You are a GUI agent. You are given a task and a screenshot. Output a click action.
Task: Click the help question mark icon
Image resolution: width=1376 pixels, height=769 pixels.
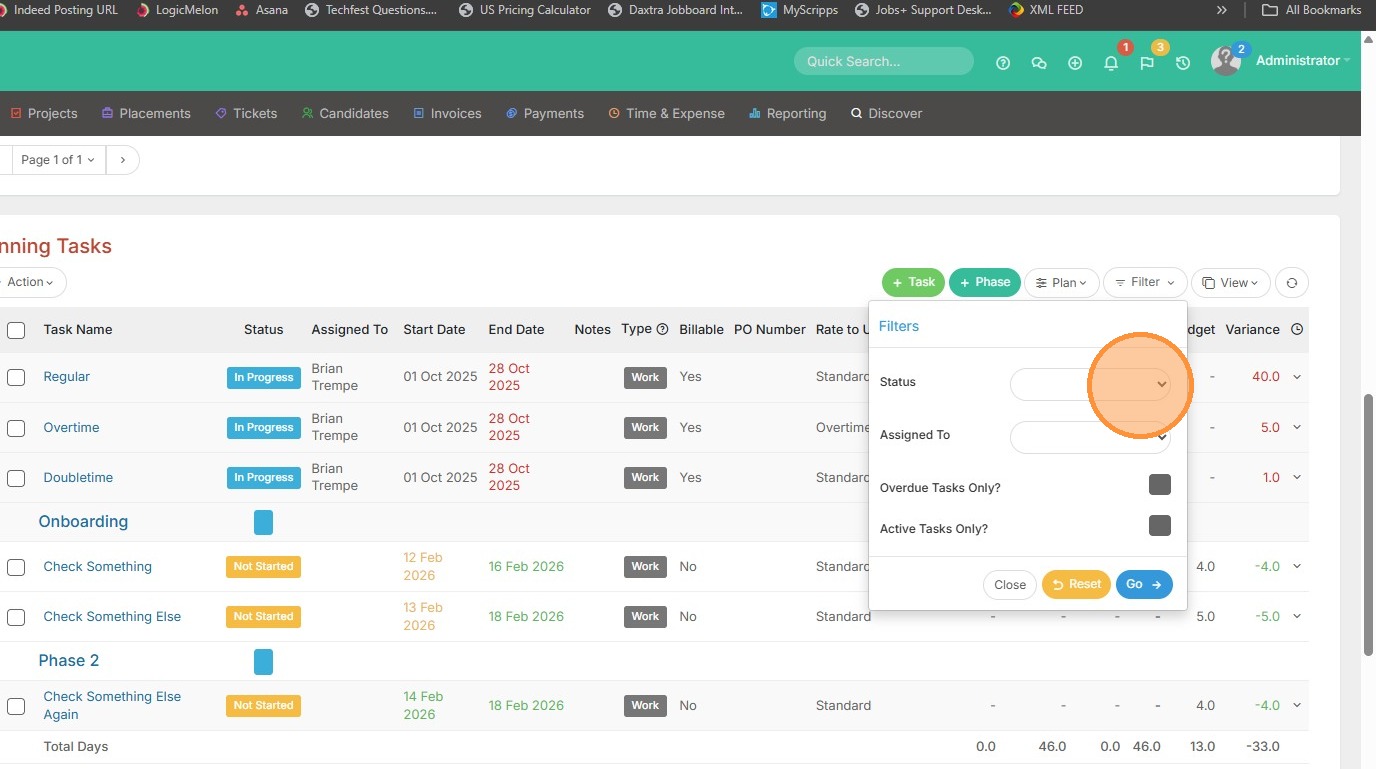coord(1003,63)
